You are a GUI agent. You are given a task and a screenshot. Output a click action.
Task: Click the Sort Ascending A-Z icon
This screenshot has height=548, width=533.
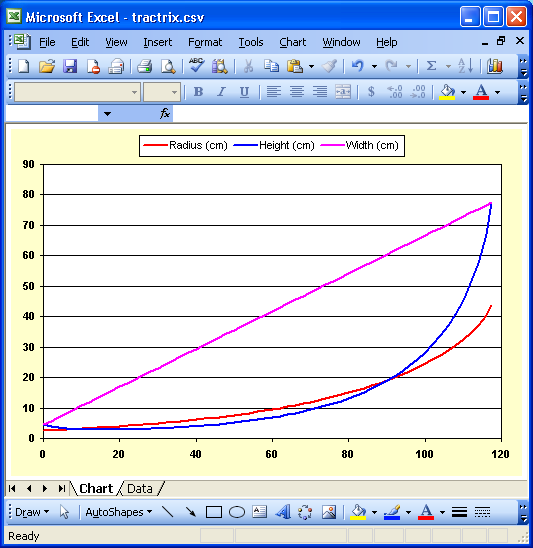pos(466,66)
